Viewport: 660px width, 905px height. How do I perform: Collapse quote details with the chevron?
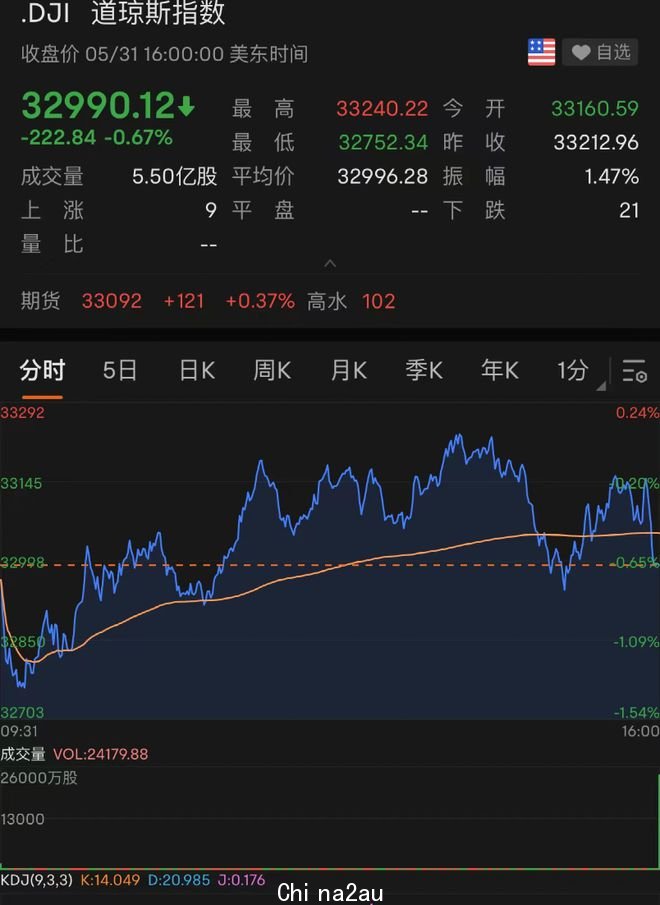(x=330, y=264)
